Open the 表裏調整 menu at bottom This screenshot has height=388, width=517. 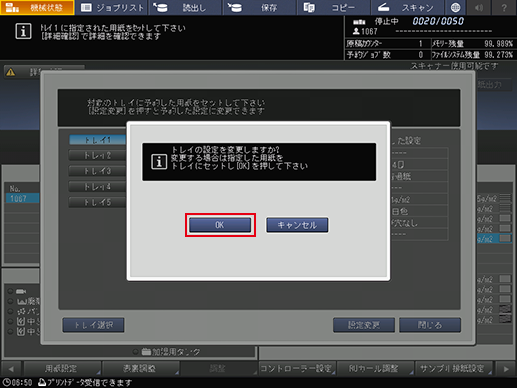point(140,369)
